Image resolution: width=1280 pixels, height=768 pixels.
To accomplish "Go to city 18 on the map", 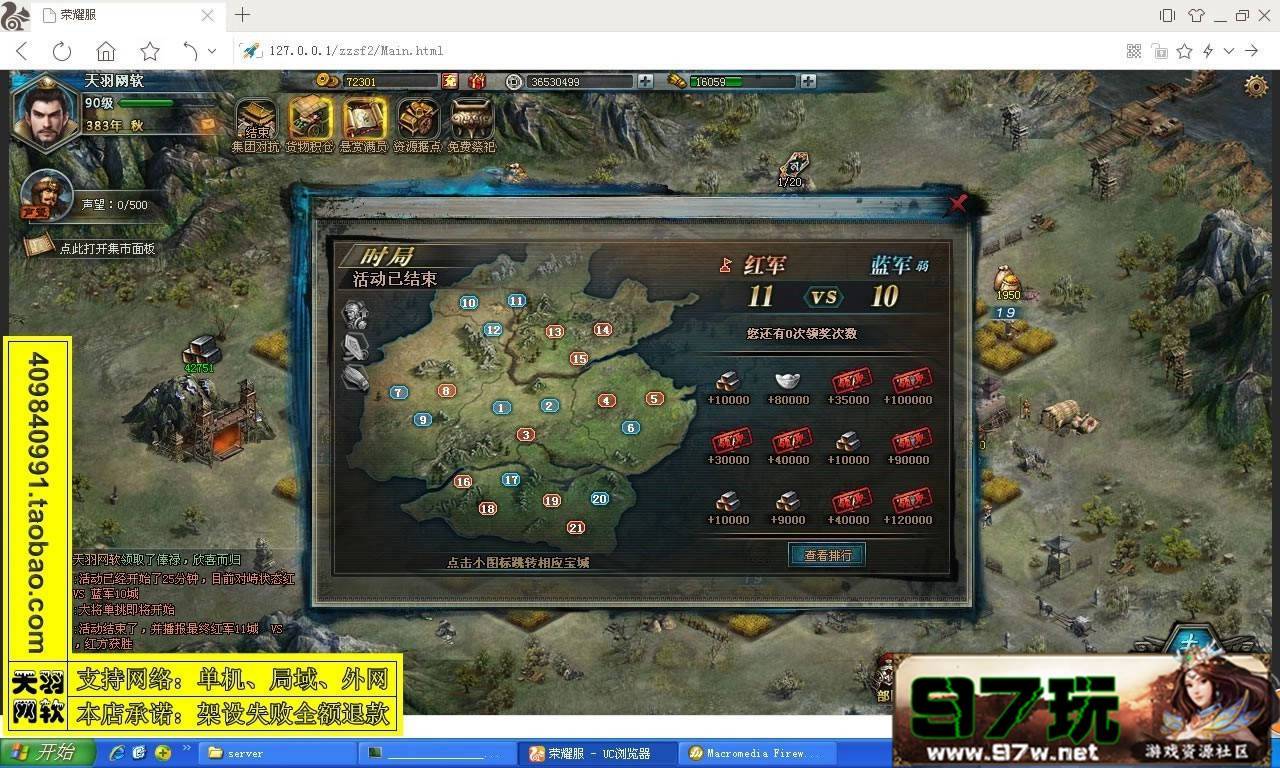I will pyautogui.click(x=487, y=508).
